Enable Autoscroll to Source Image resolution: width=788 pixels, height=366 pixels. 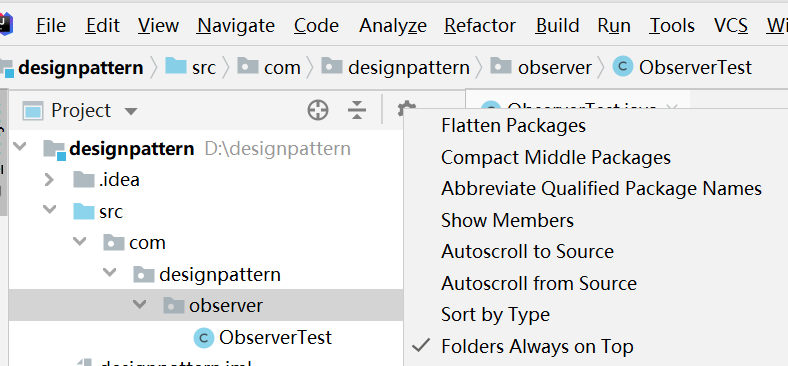click(527, 252)
